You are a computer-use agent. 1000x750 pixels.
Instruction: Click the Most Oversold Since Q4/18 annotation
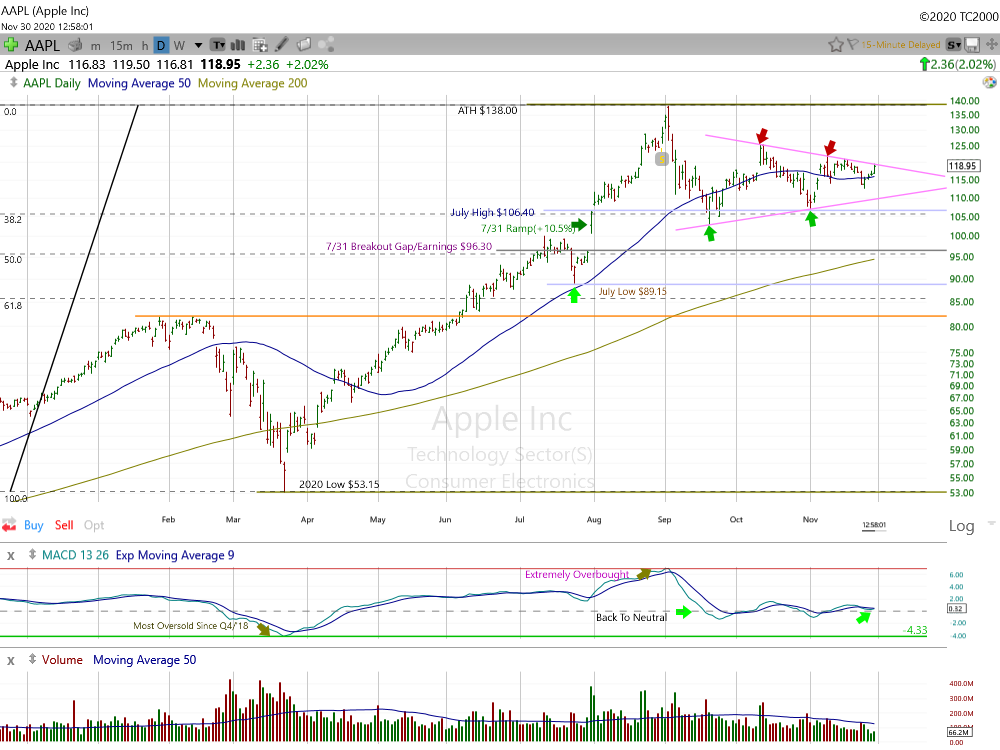click(191, 626)
